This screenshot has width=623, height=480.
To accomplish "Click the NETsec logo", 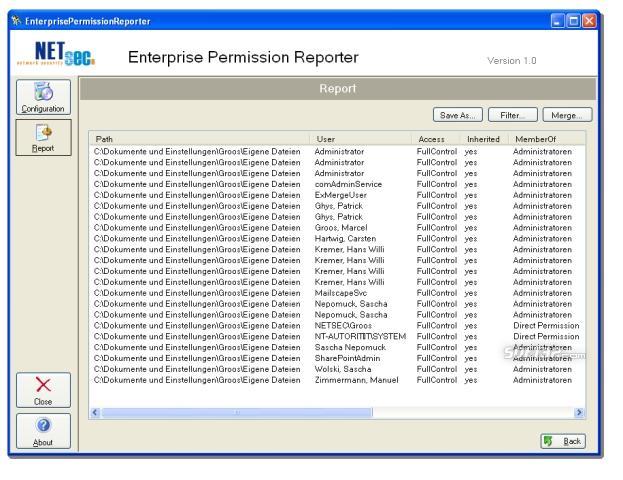I will (56, 54).
